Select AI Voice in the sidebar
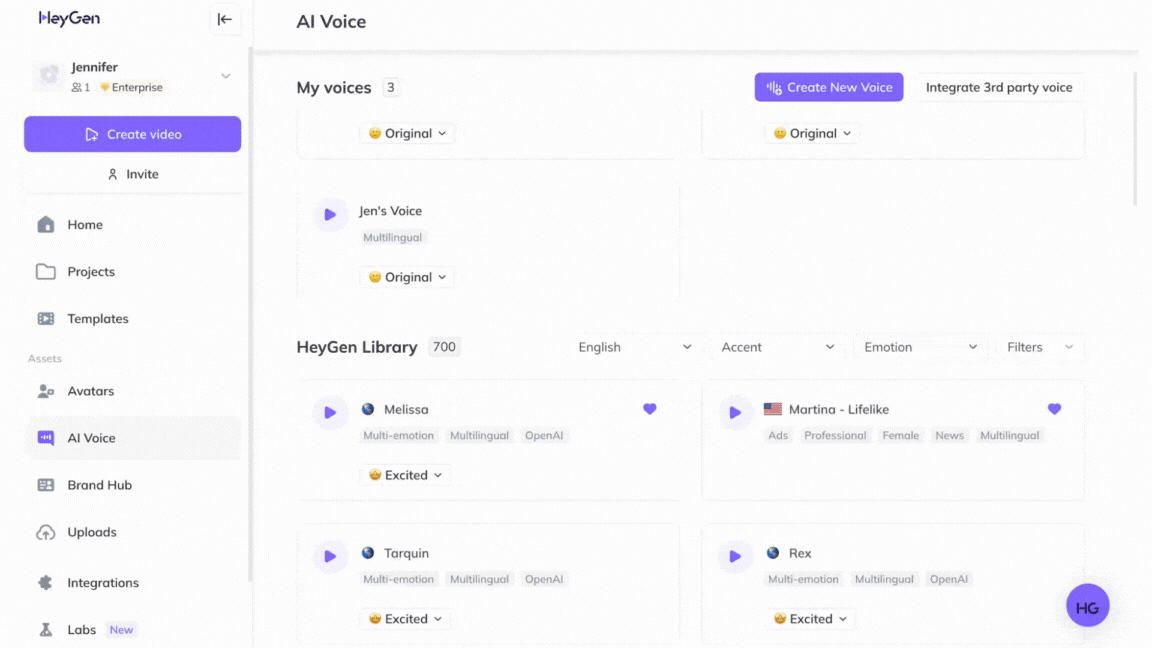 tap(132, 438)
